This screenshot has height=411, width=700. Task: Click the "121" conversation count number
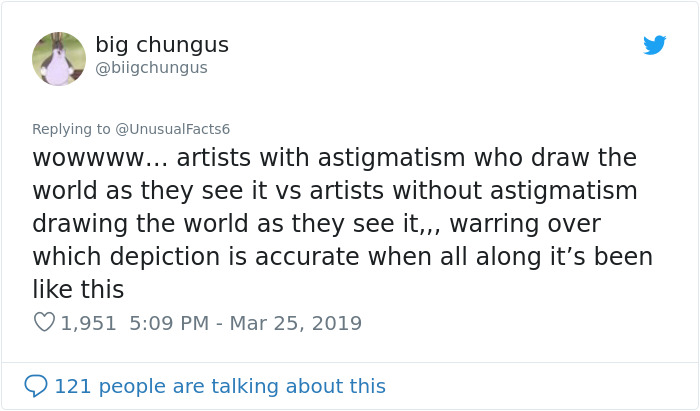[x=71, y=386]
